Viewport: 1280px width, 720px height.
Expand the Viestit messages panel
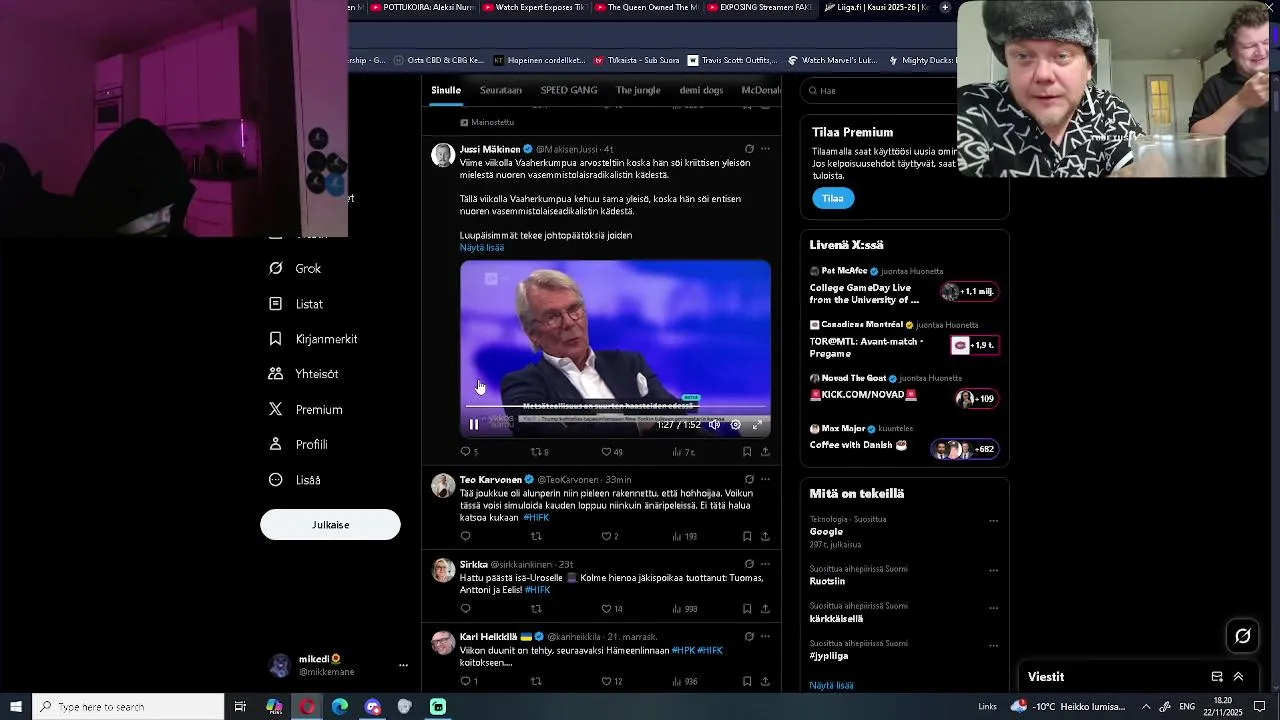point(1238,677)
